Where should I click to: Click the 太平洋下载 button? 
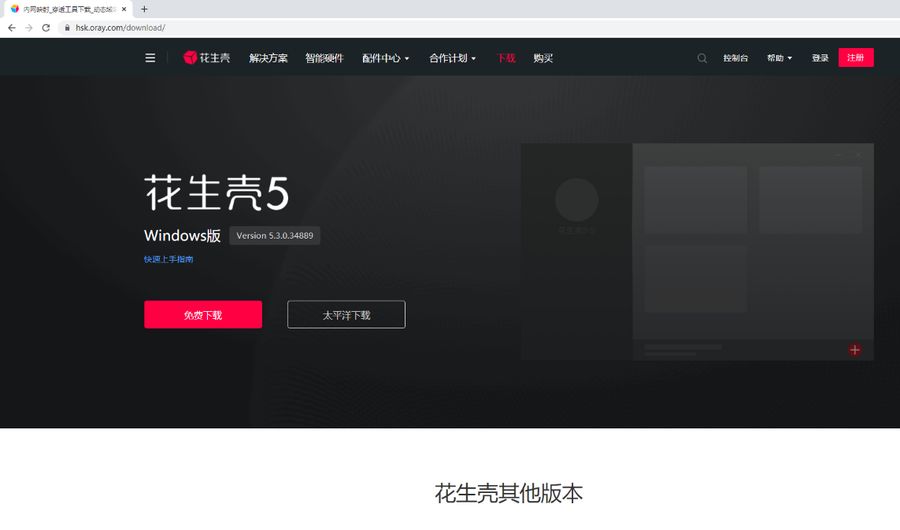coord(346,315)
